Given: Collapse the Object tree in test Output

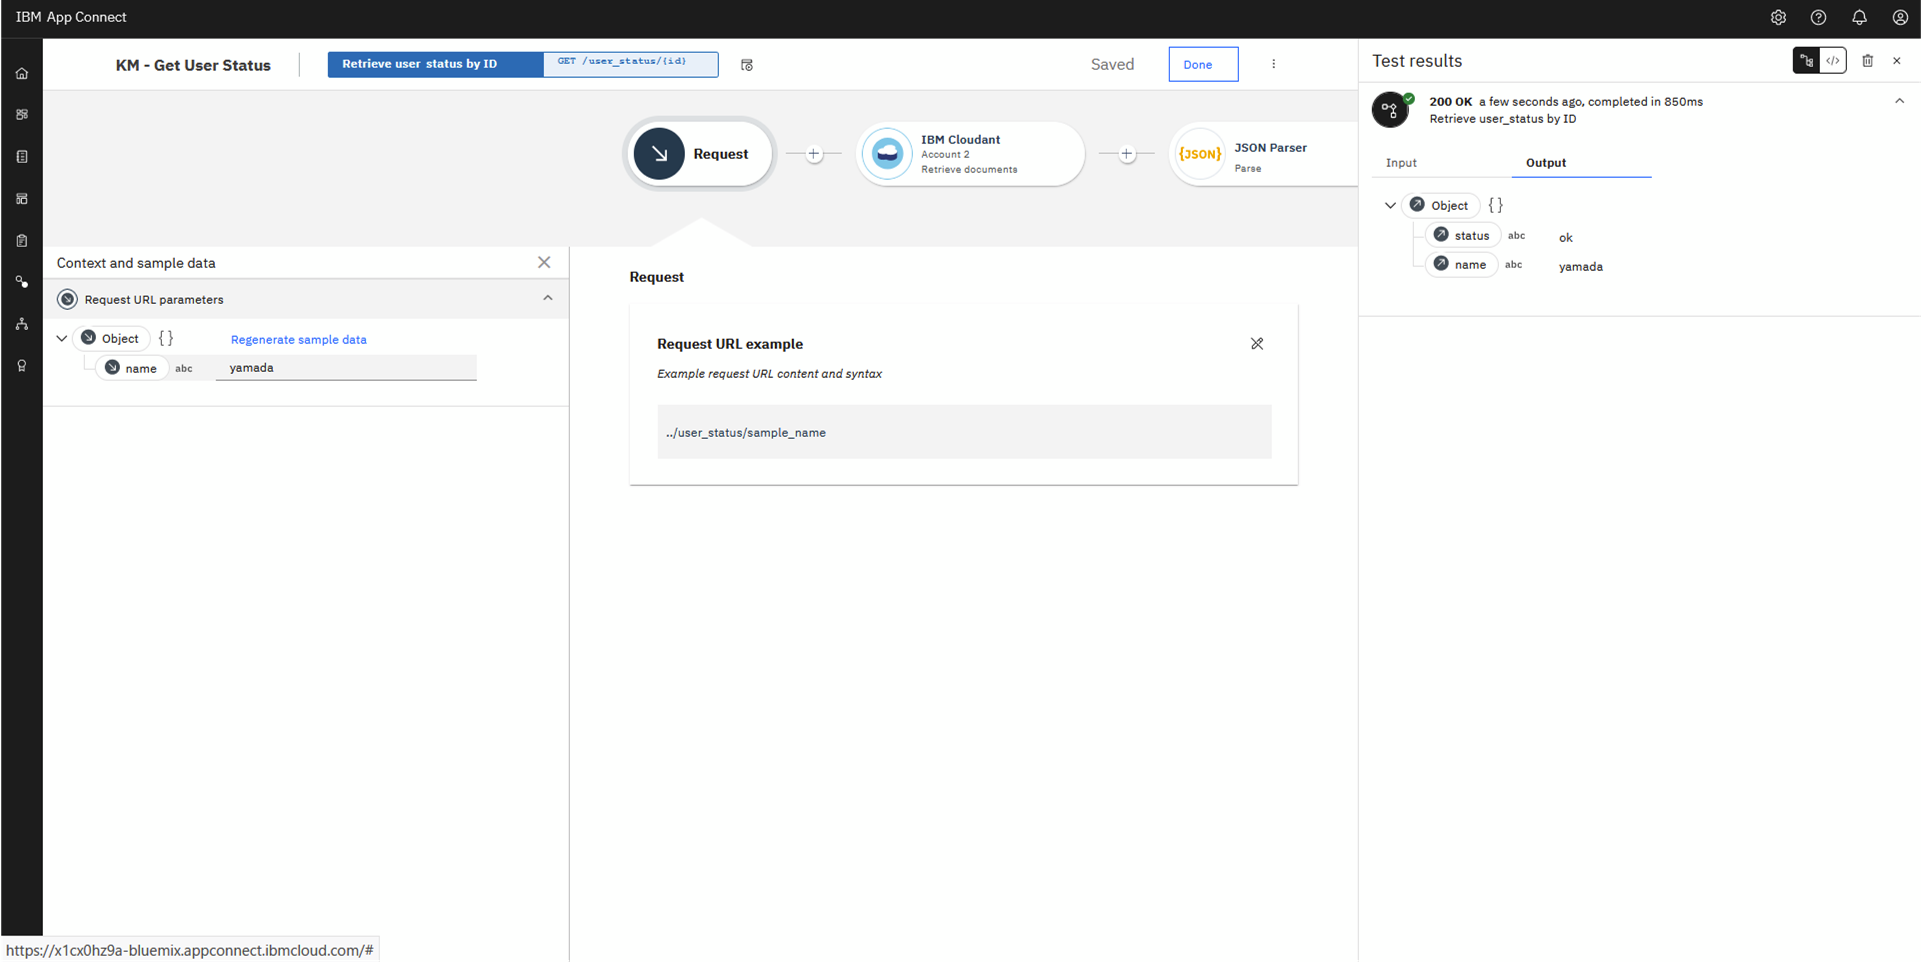Looking at the screenshot, I should [1390, 205].
